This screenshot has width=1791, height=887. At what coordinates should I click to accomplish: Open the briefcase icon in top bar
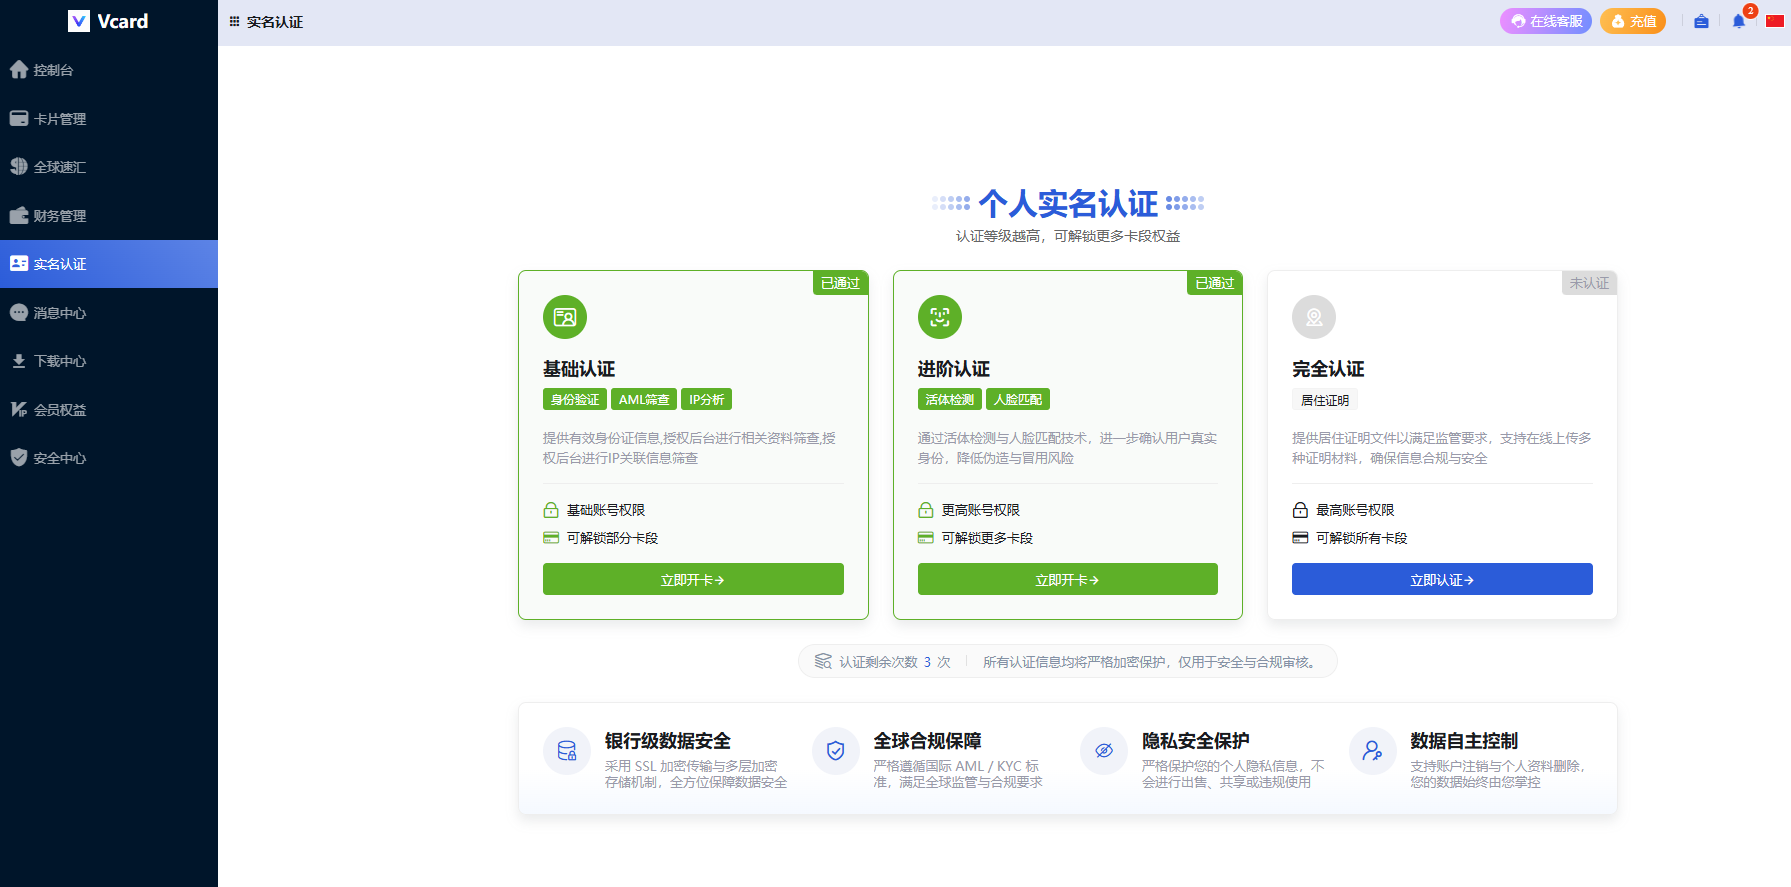1701,21
